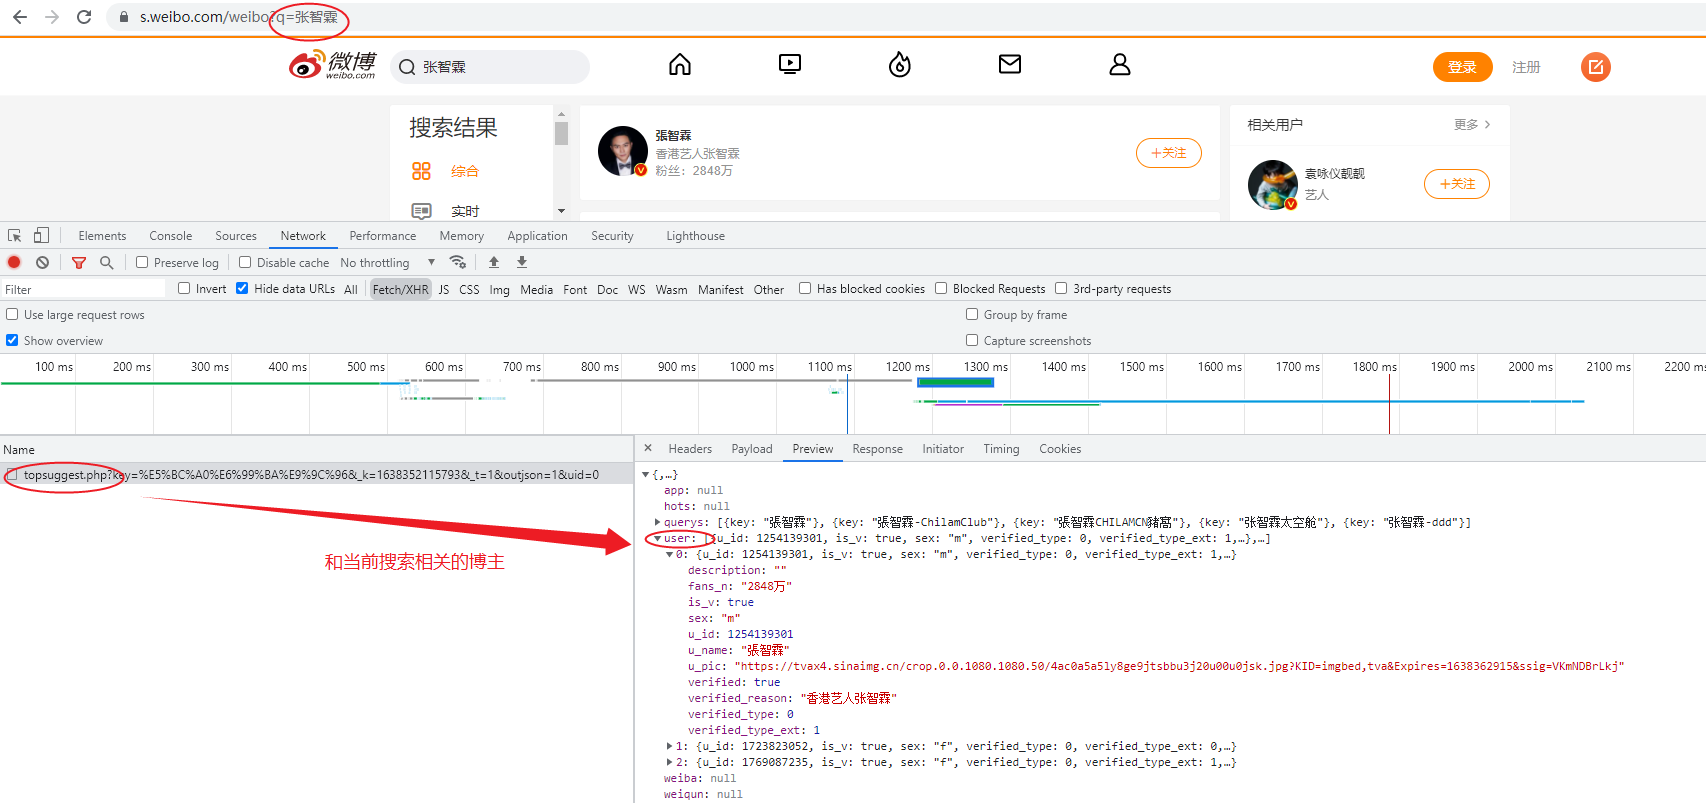Toggle the Invert filter checkbox
1706x803 pixels.
tap(184, 288)
